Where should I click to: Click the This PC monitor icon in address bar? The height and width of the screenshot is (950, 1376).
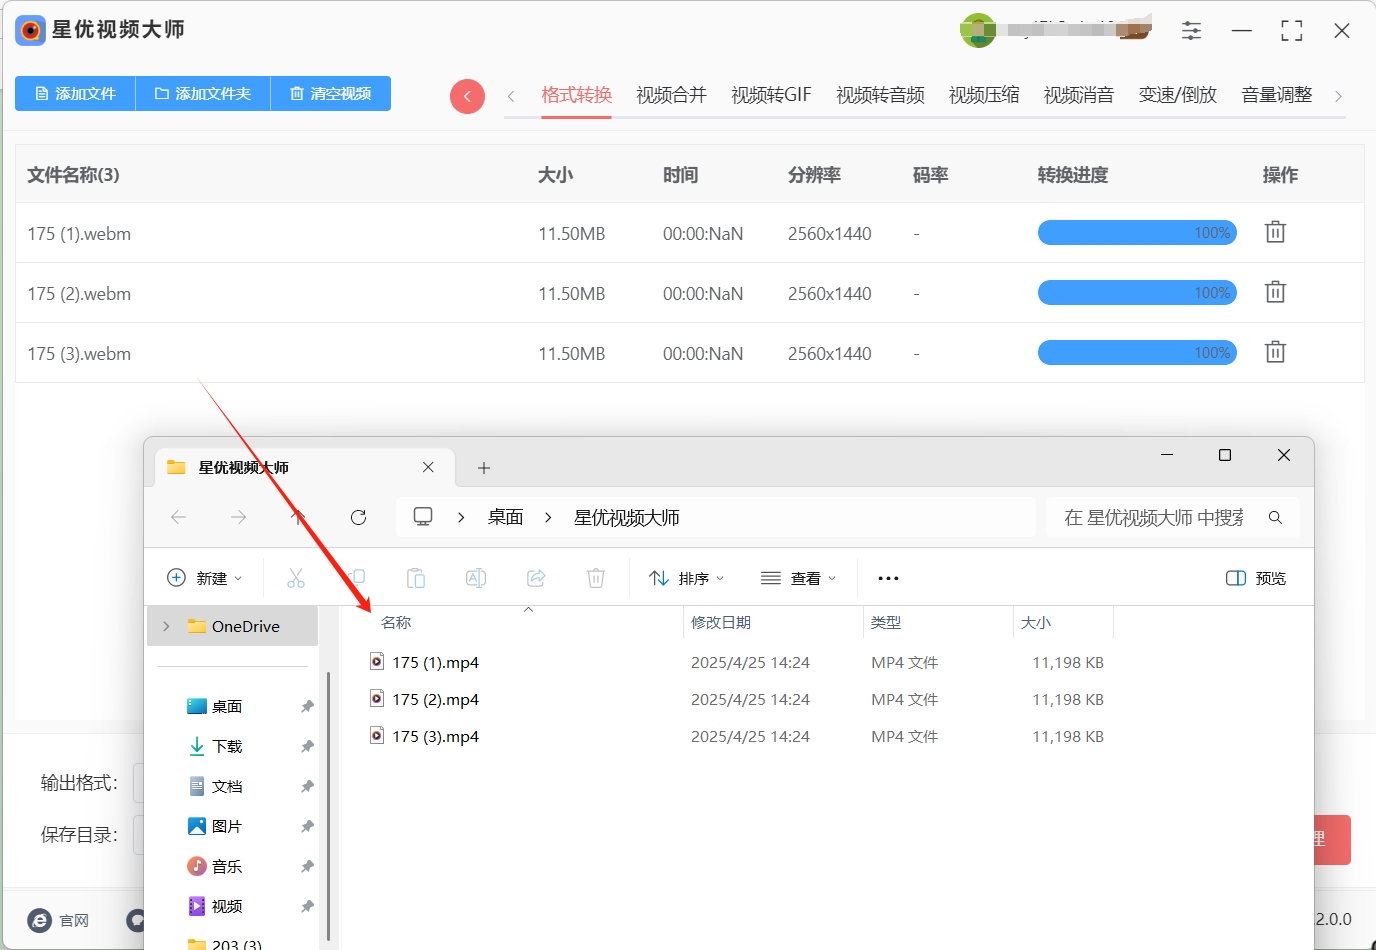pos(423,517)
